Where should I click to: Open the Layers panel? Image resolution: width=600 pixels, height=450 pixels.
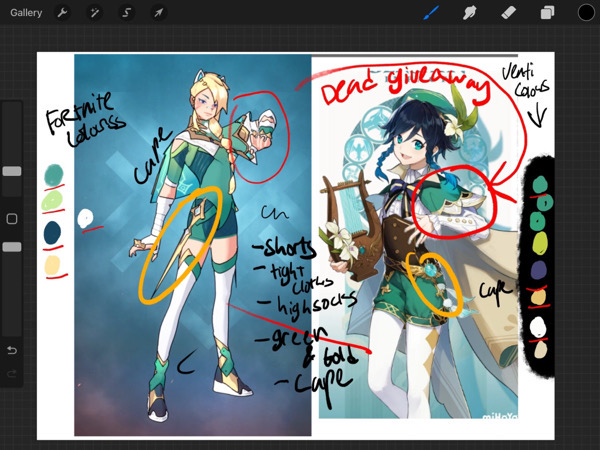click(x=547, y=13)
